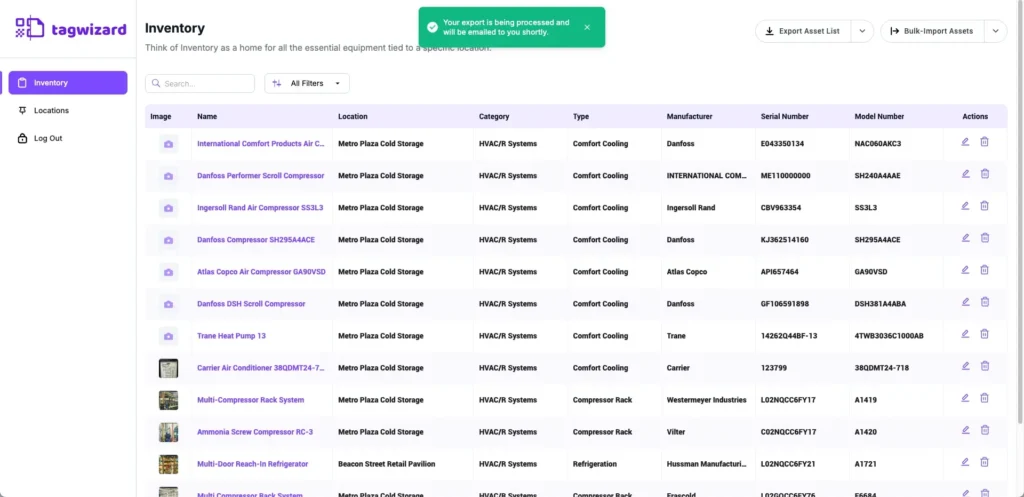Viewport: 1024px width, 497px height.
Task: Open Multi-Door Reach-In Refrigerator link
Action: (253, 464)
